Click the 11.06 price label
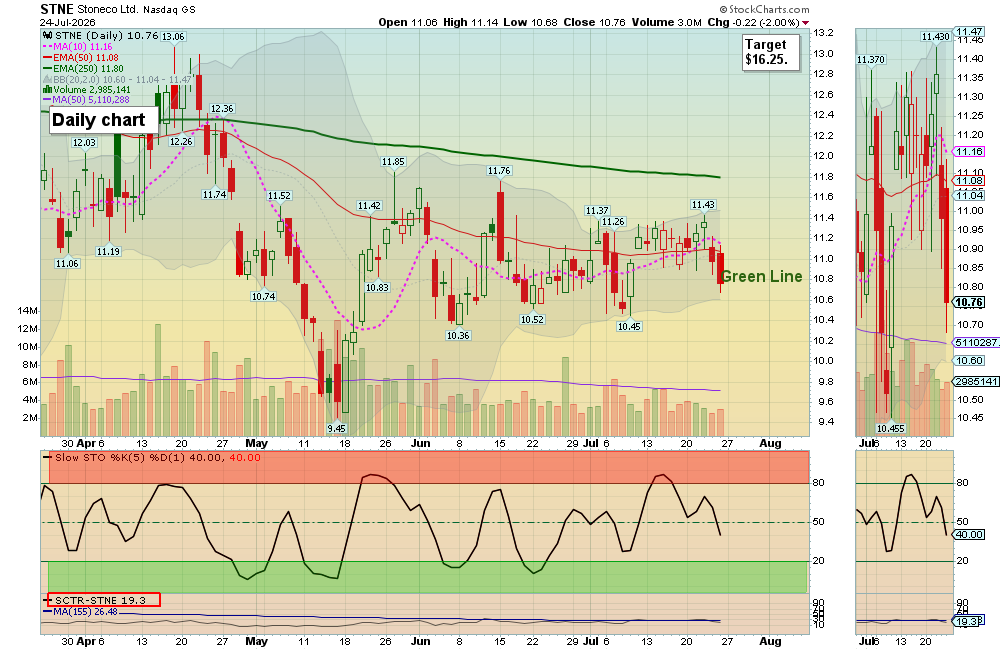The height and width of the screenshot is (650, 1000). click(x=67, y=263)
